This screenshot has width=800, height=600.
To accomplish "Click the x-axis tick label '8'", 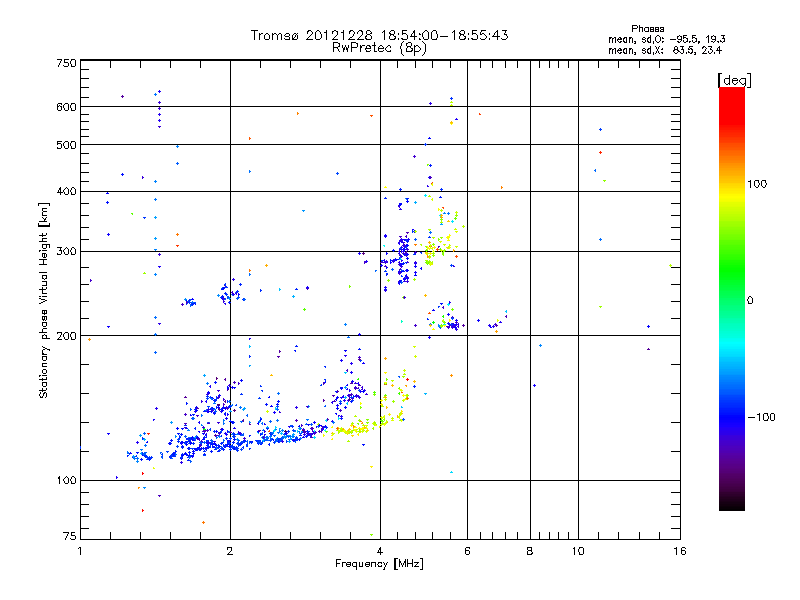I will pos(530,551).
